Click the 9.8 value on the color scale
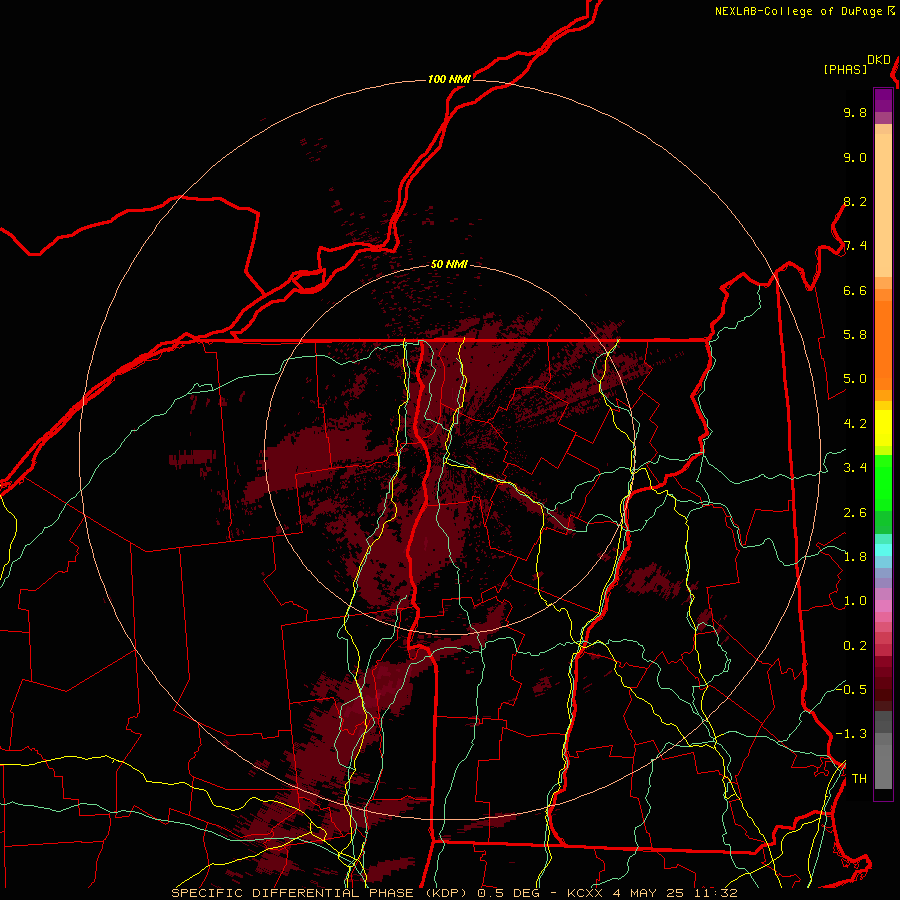900x900 pixels. pyautogui.click(x=855, y=112)
